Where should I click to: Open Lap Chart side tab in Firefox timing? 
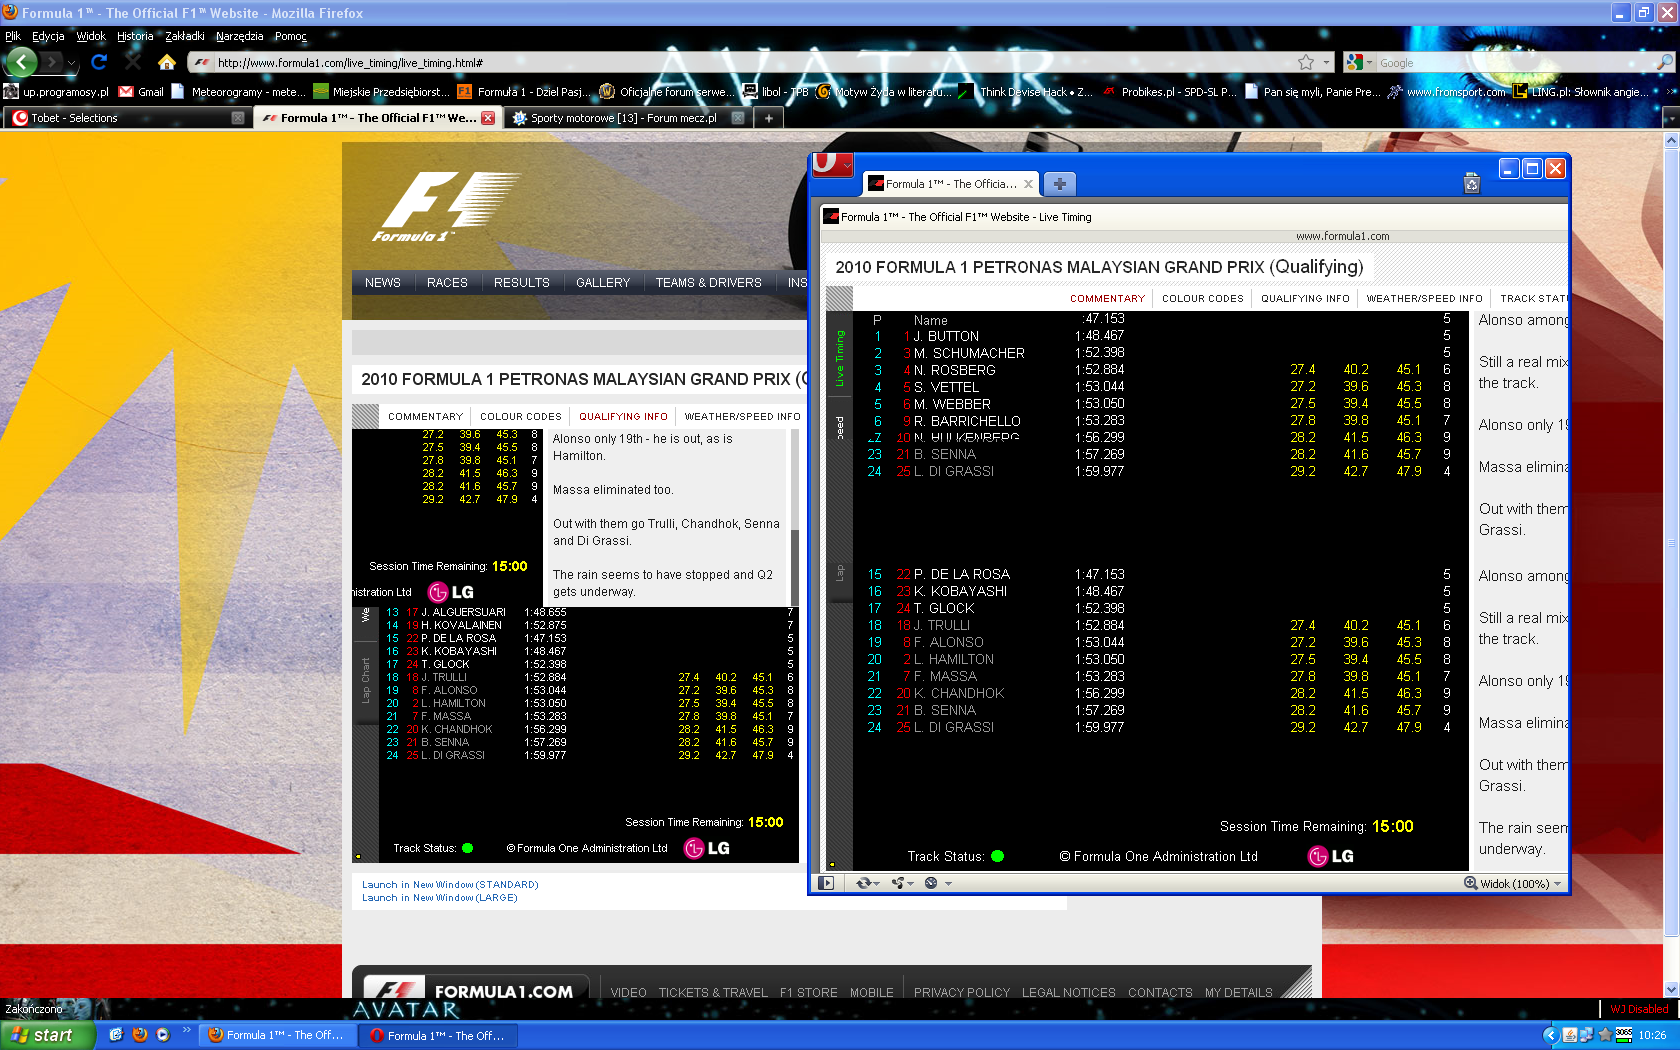coord(365,681)
